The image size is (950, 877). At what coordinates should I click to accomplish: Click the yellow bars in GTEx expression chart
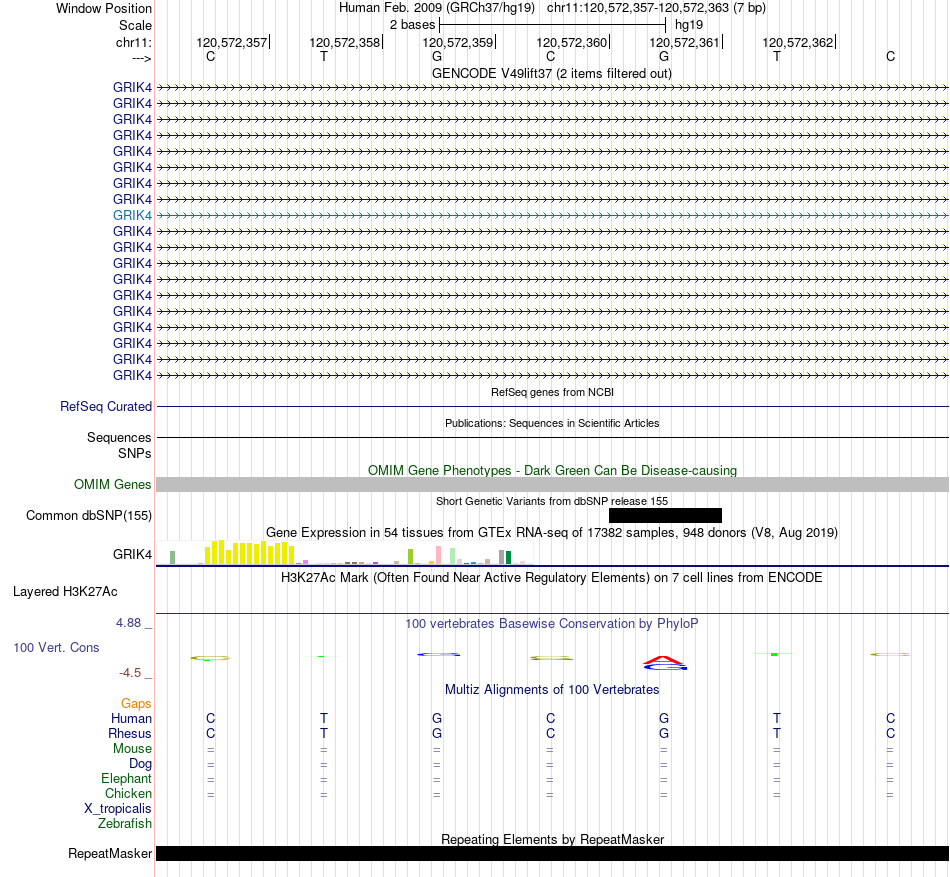(x=250, y=552)
